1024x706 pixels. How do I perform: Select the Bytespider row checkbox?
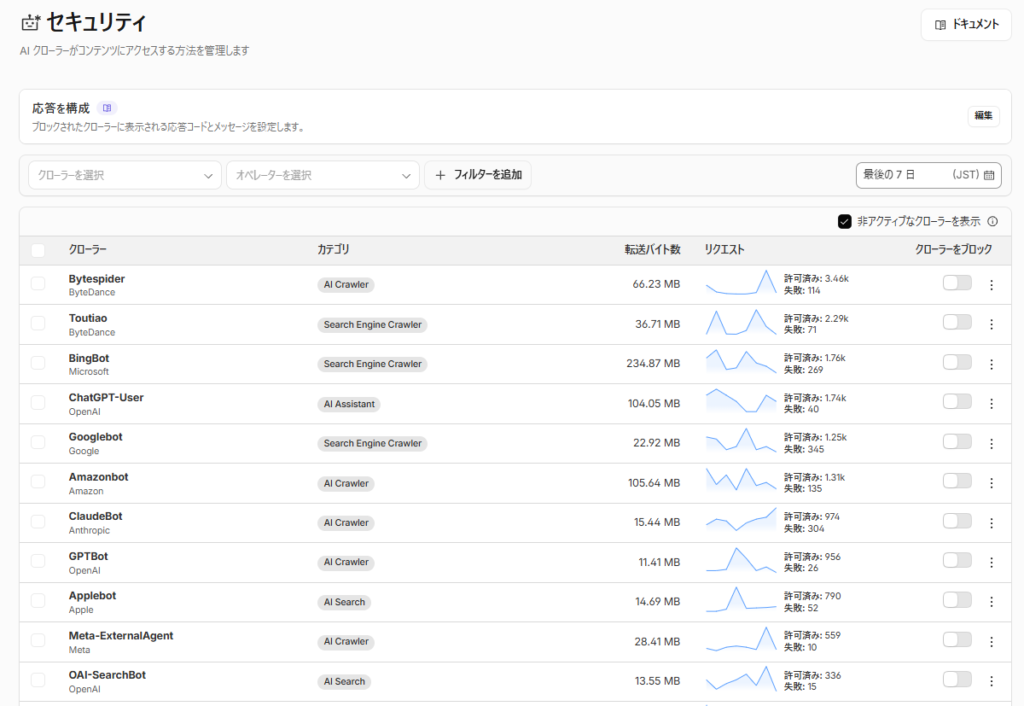point(38,283)
